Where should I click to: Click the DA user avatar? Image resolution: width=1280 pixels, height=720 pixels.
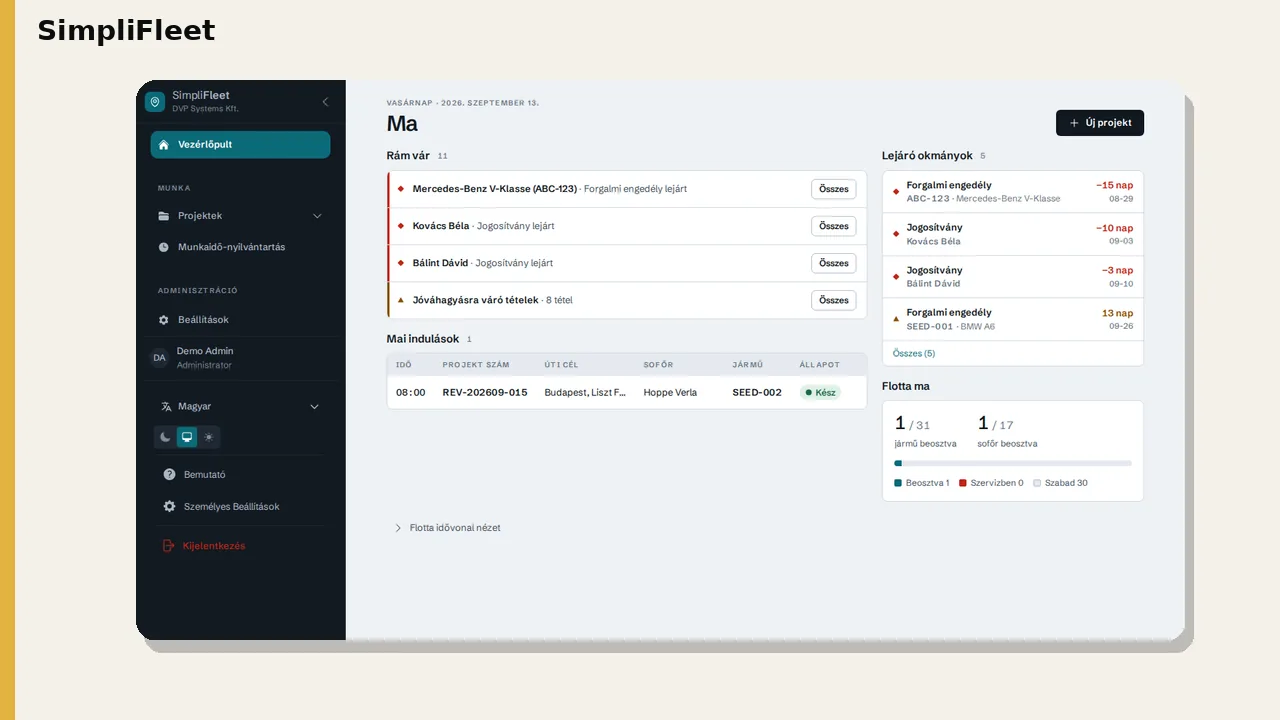click(159, 358)
